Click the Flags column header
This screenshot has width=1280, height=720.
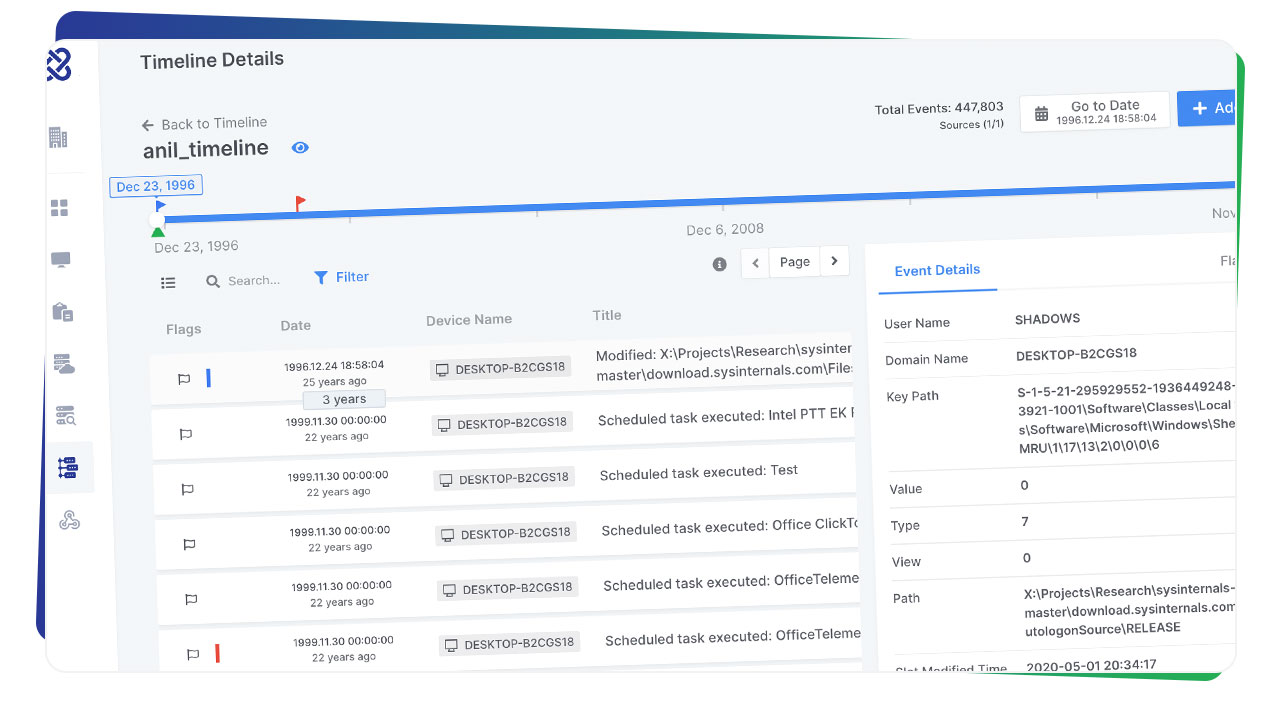[x=183, y=329]
